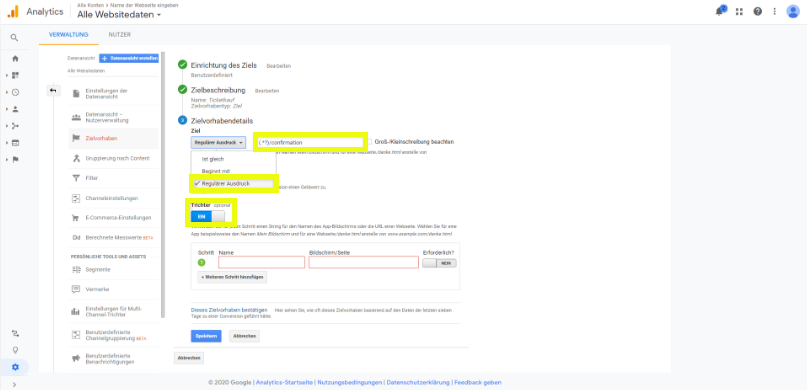The image size is (807, 390).
Task: Click the Vermerke speech bubble icon
Action: click(x=76, y=289)
